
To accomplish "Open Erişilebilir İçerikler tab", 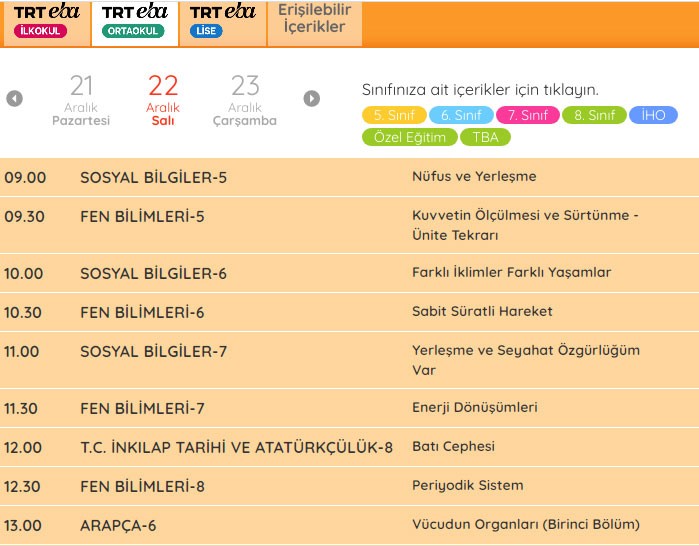I will 314,20.
